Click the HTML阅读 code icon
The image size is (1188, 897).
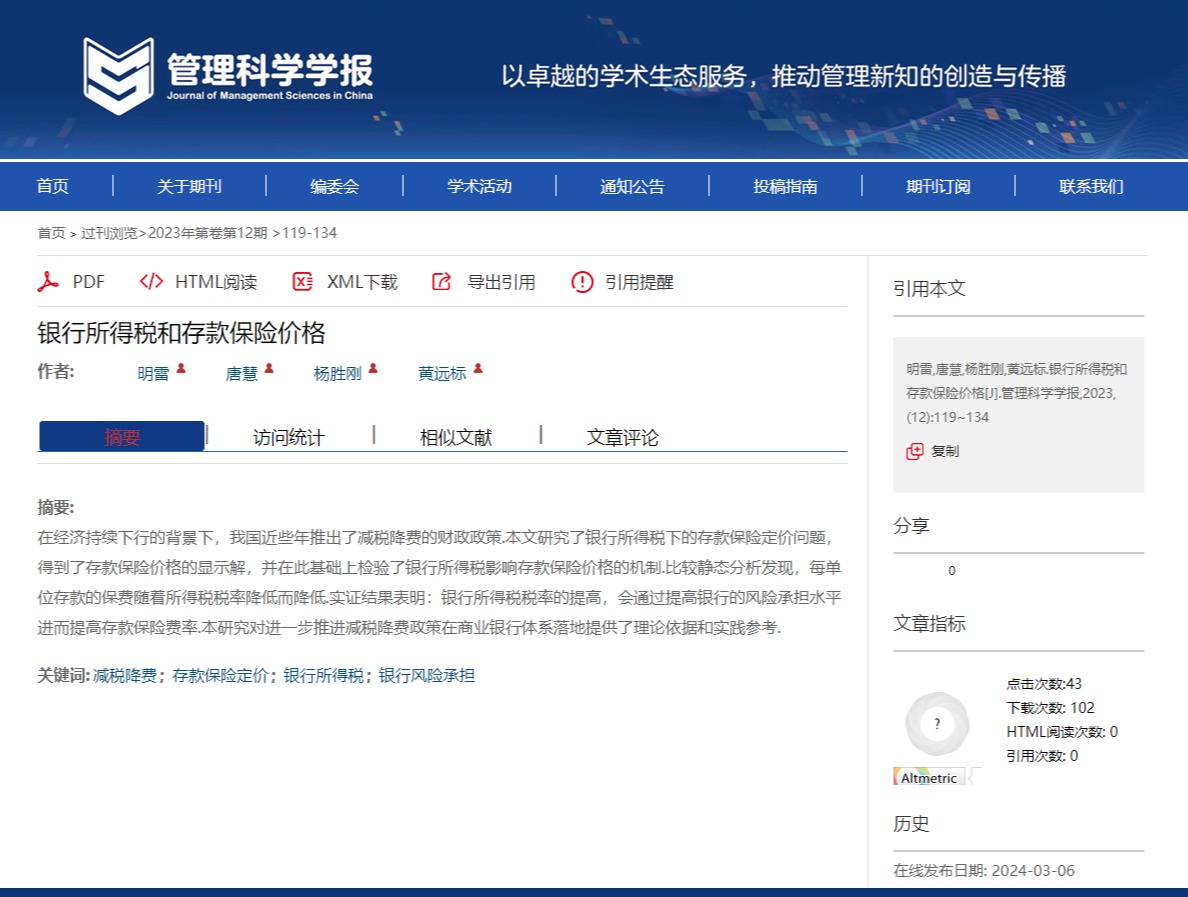pos(151,282)
